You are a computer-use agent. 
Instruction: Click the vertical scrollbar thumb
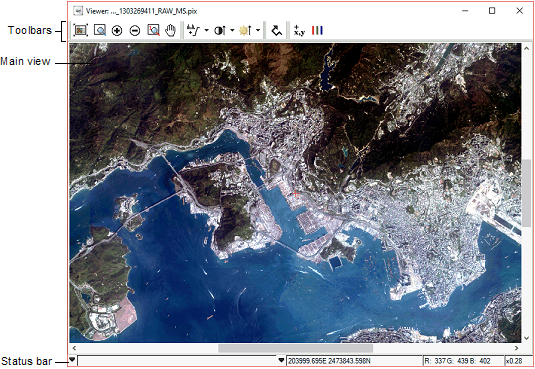pos(526,193)
